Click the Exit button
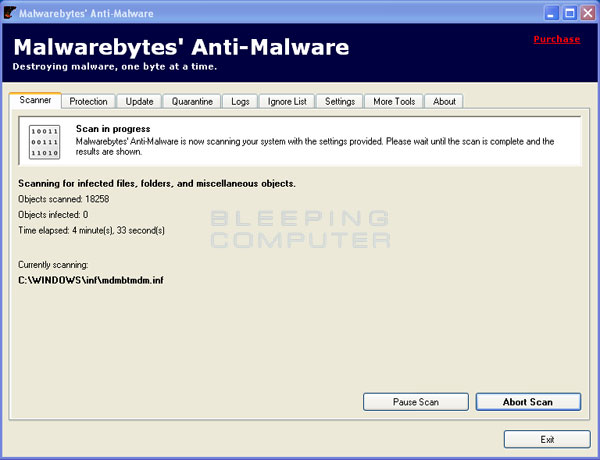The image size is (600, 460). [547, 439]
